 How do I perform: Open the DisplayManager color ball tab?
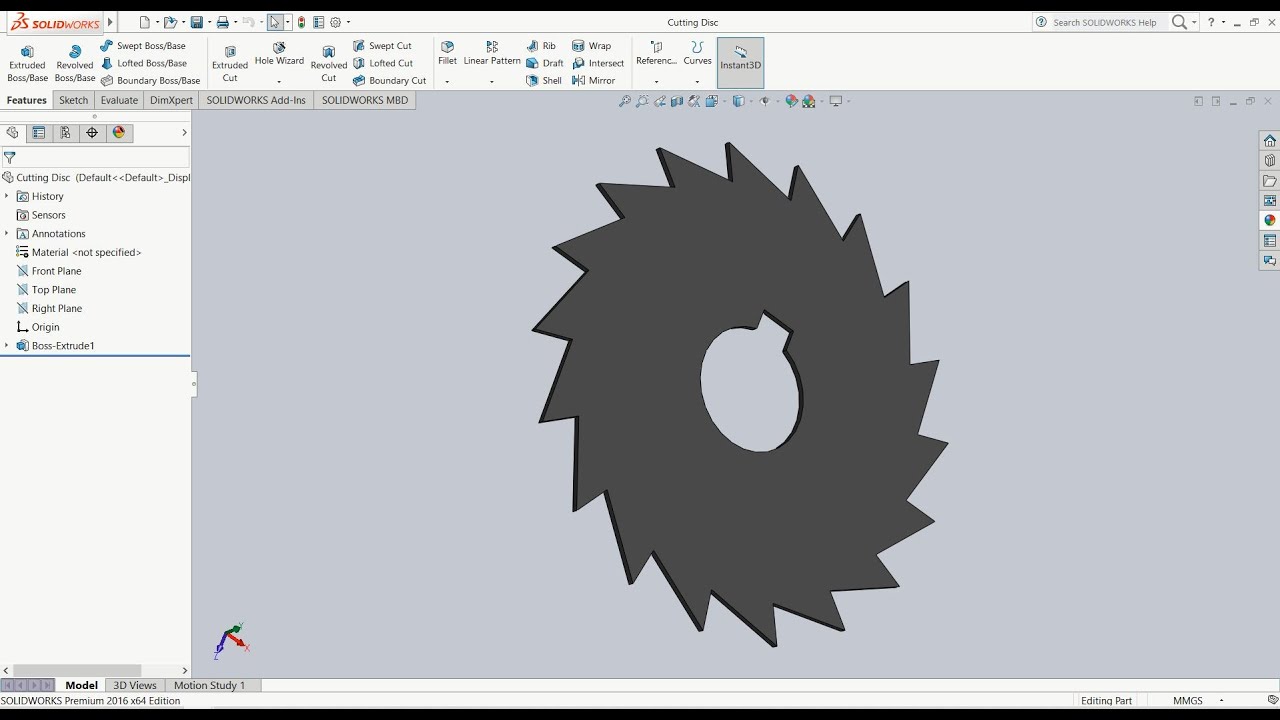point(119,133)
